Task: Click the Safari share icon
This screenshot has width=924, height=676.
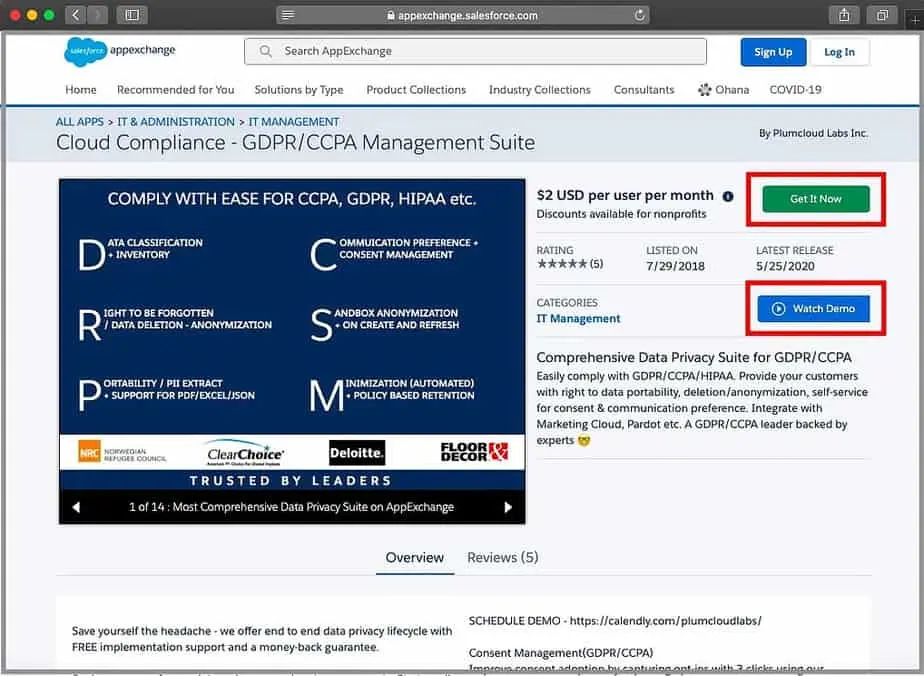Action: [844, 15]
